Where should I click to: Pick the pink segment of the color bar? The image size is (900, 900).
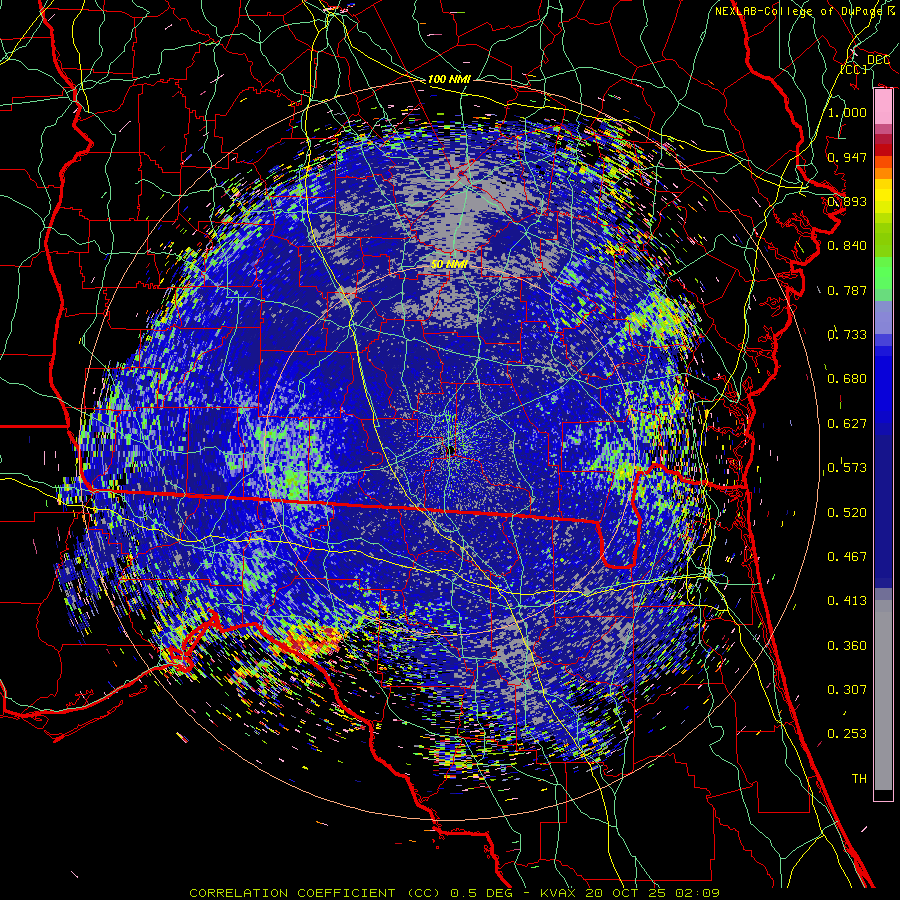(x=883, y=107)
